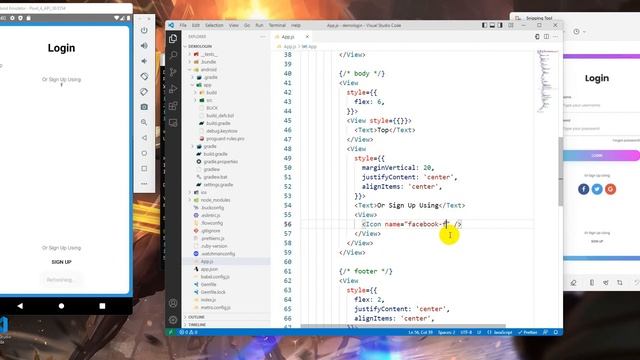
Task: Open the Selection menu
Action: click(x=214, y=25)
